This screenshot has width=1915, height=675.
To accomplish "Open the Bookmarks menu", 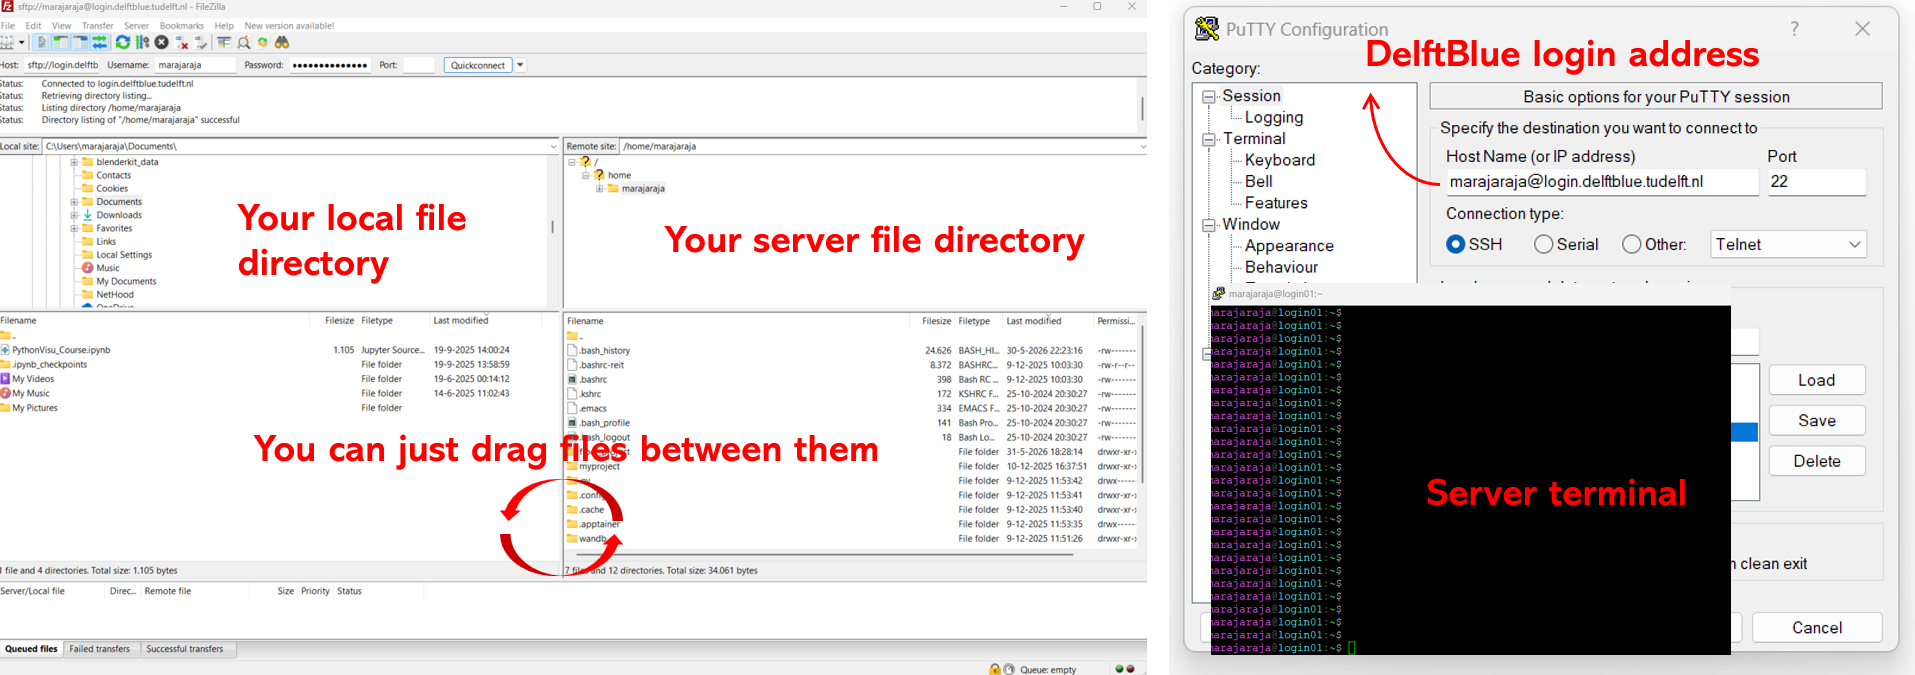I will pos(182,26).
